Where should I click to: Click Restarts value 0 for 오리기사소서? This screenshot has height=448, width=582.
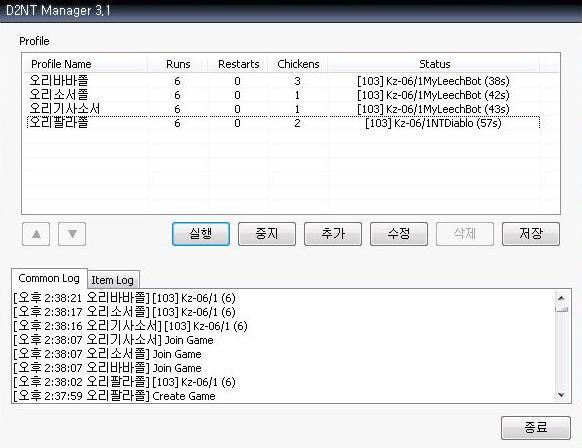coord(237,109)
